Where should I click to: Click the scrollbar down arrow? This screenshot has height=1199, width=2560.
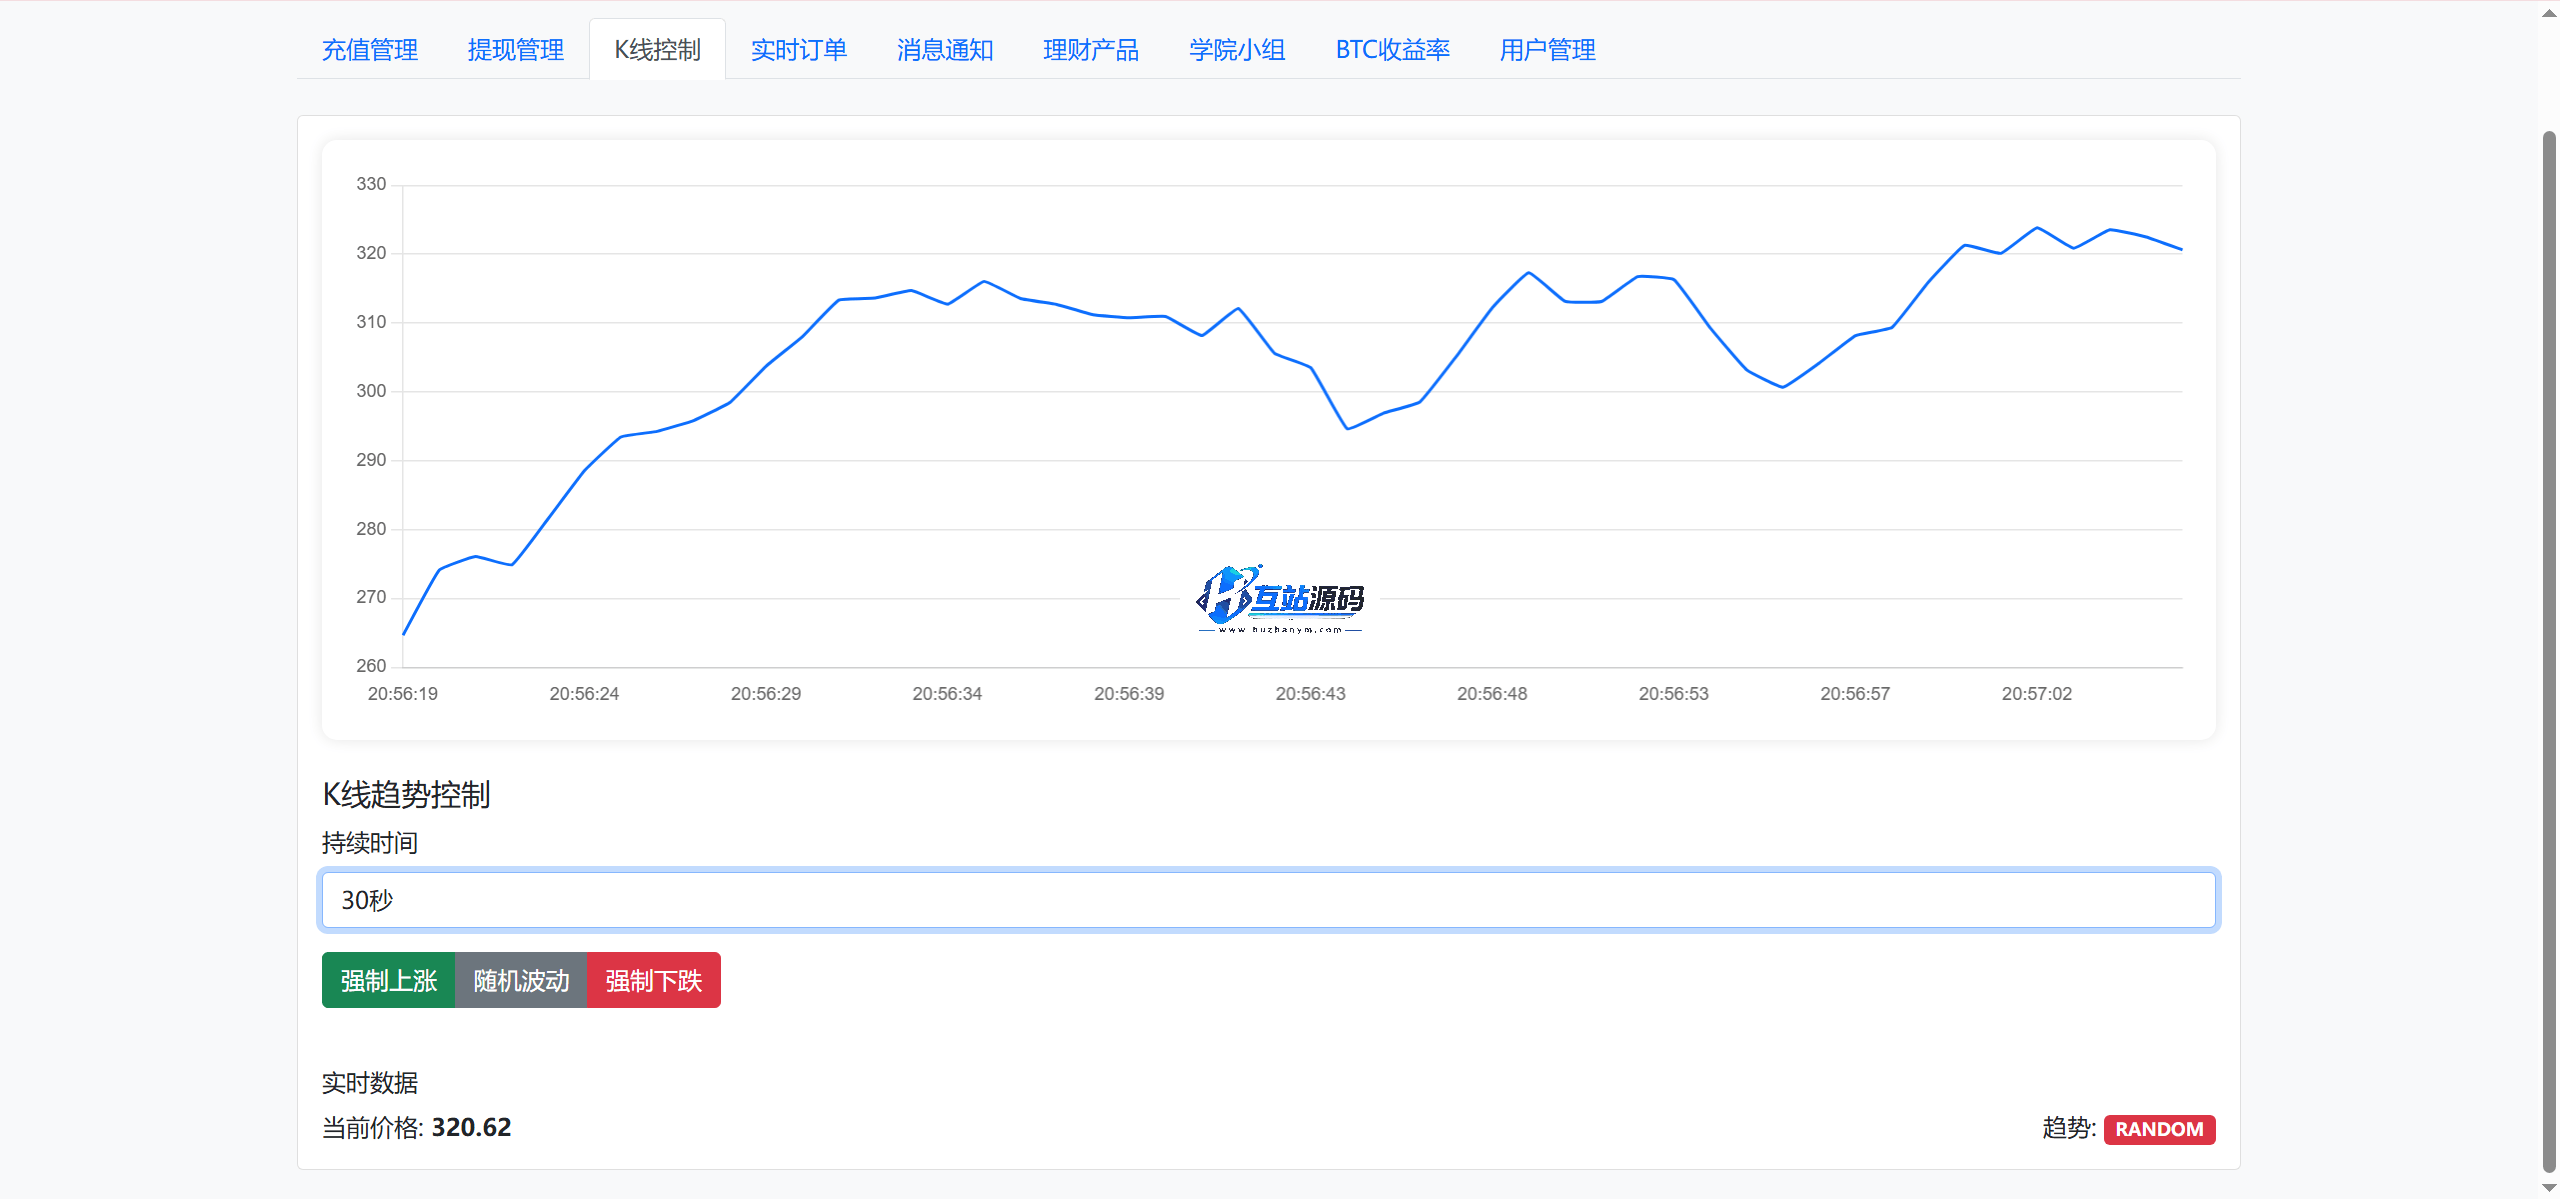[2549, 1187]
